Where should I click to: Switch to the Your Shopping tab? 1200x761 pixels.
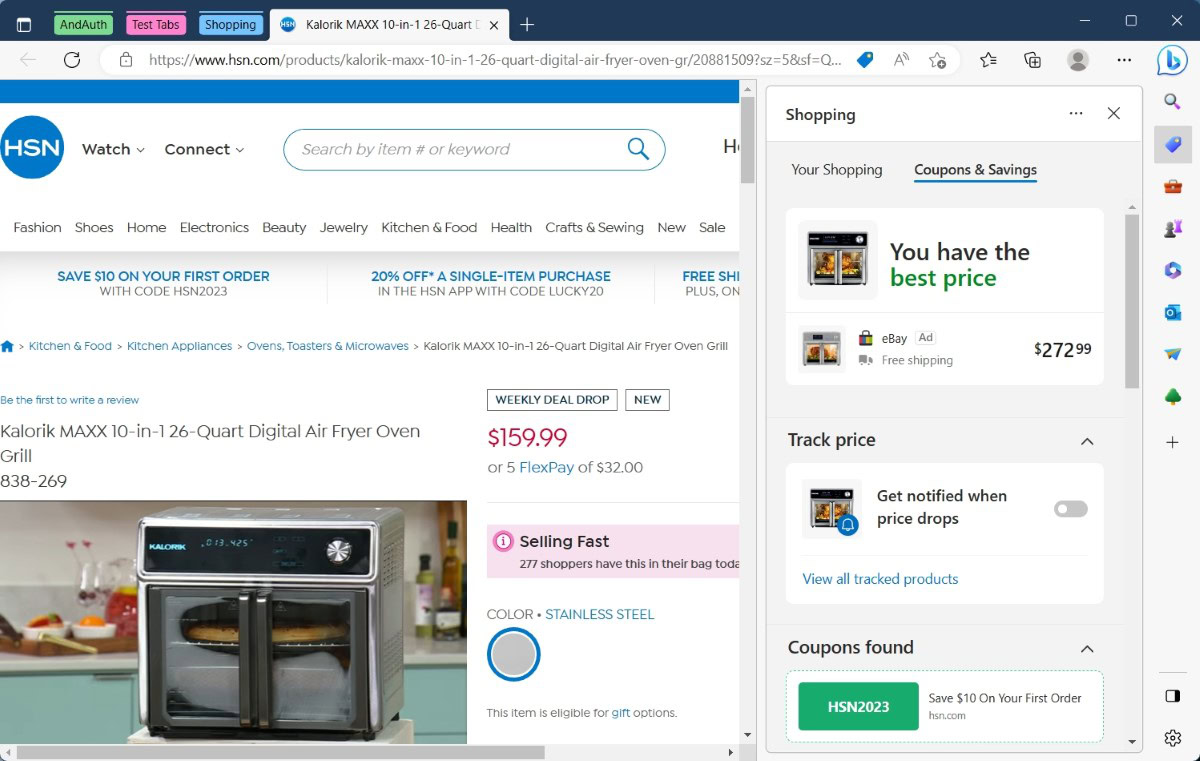point(836,170)
